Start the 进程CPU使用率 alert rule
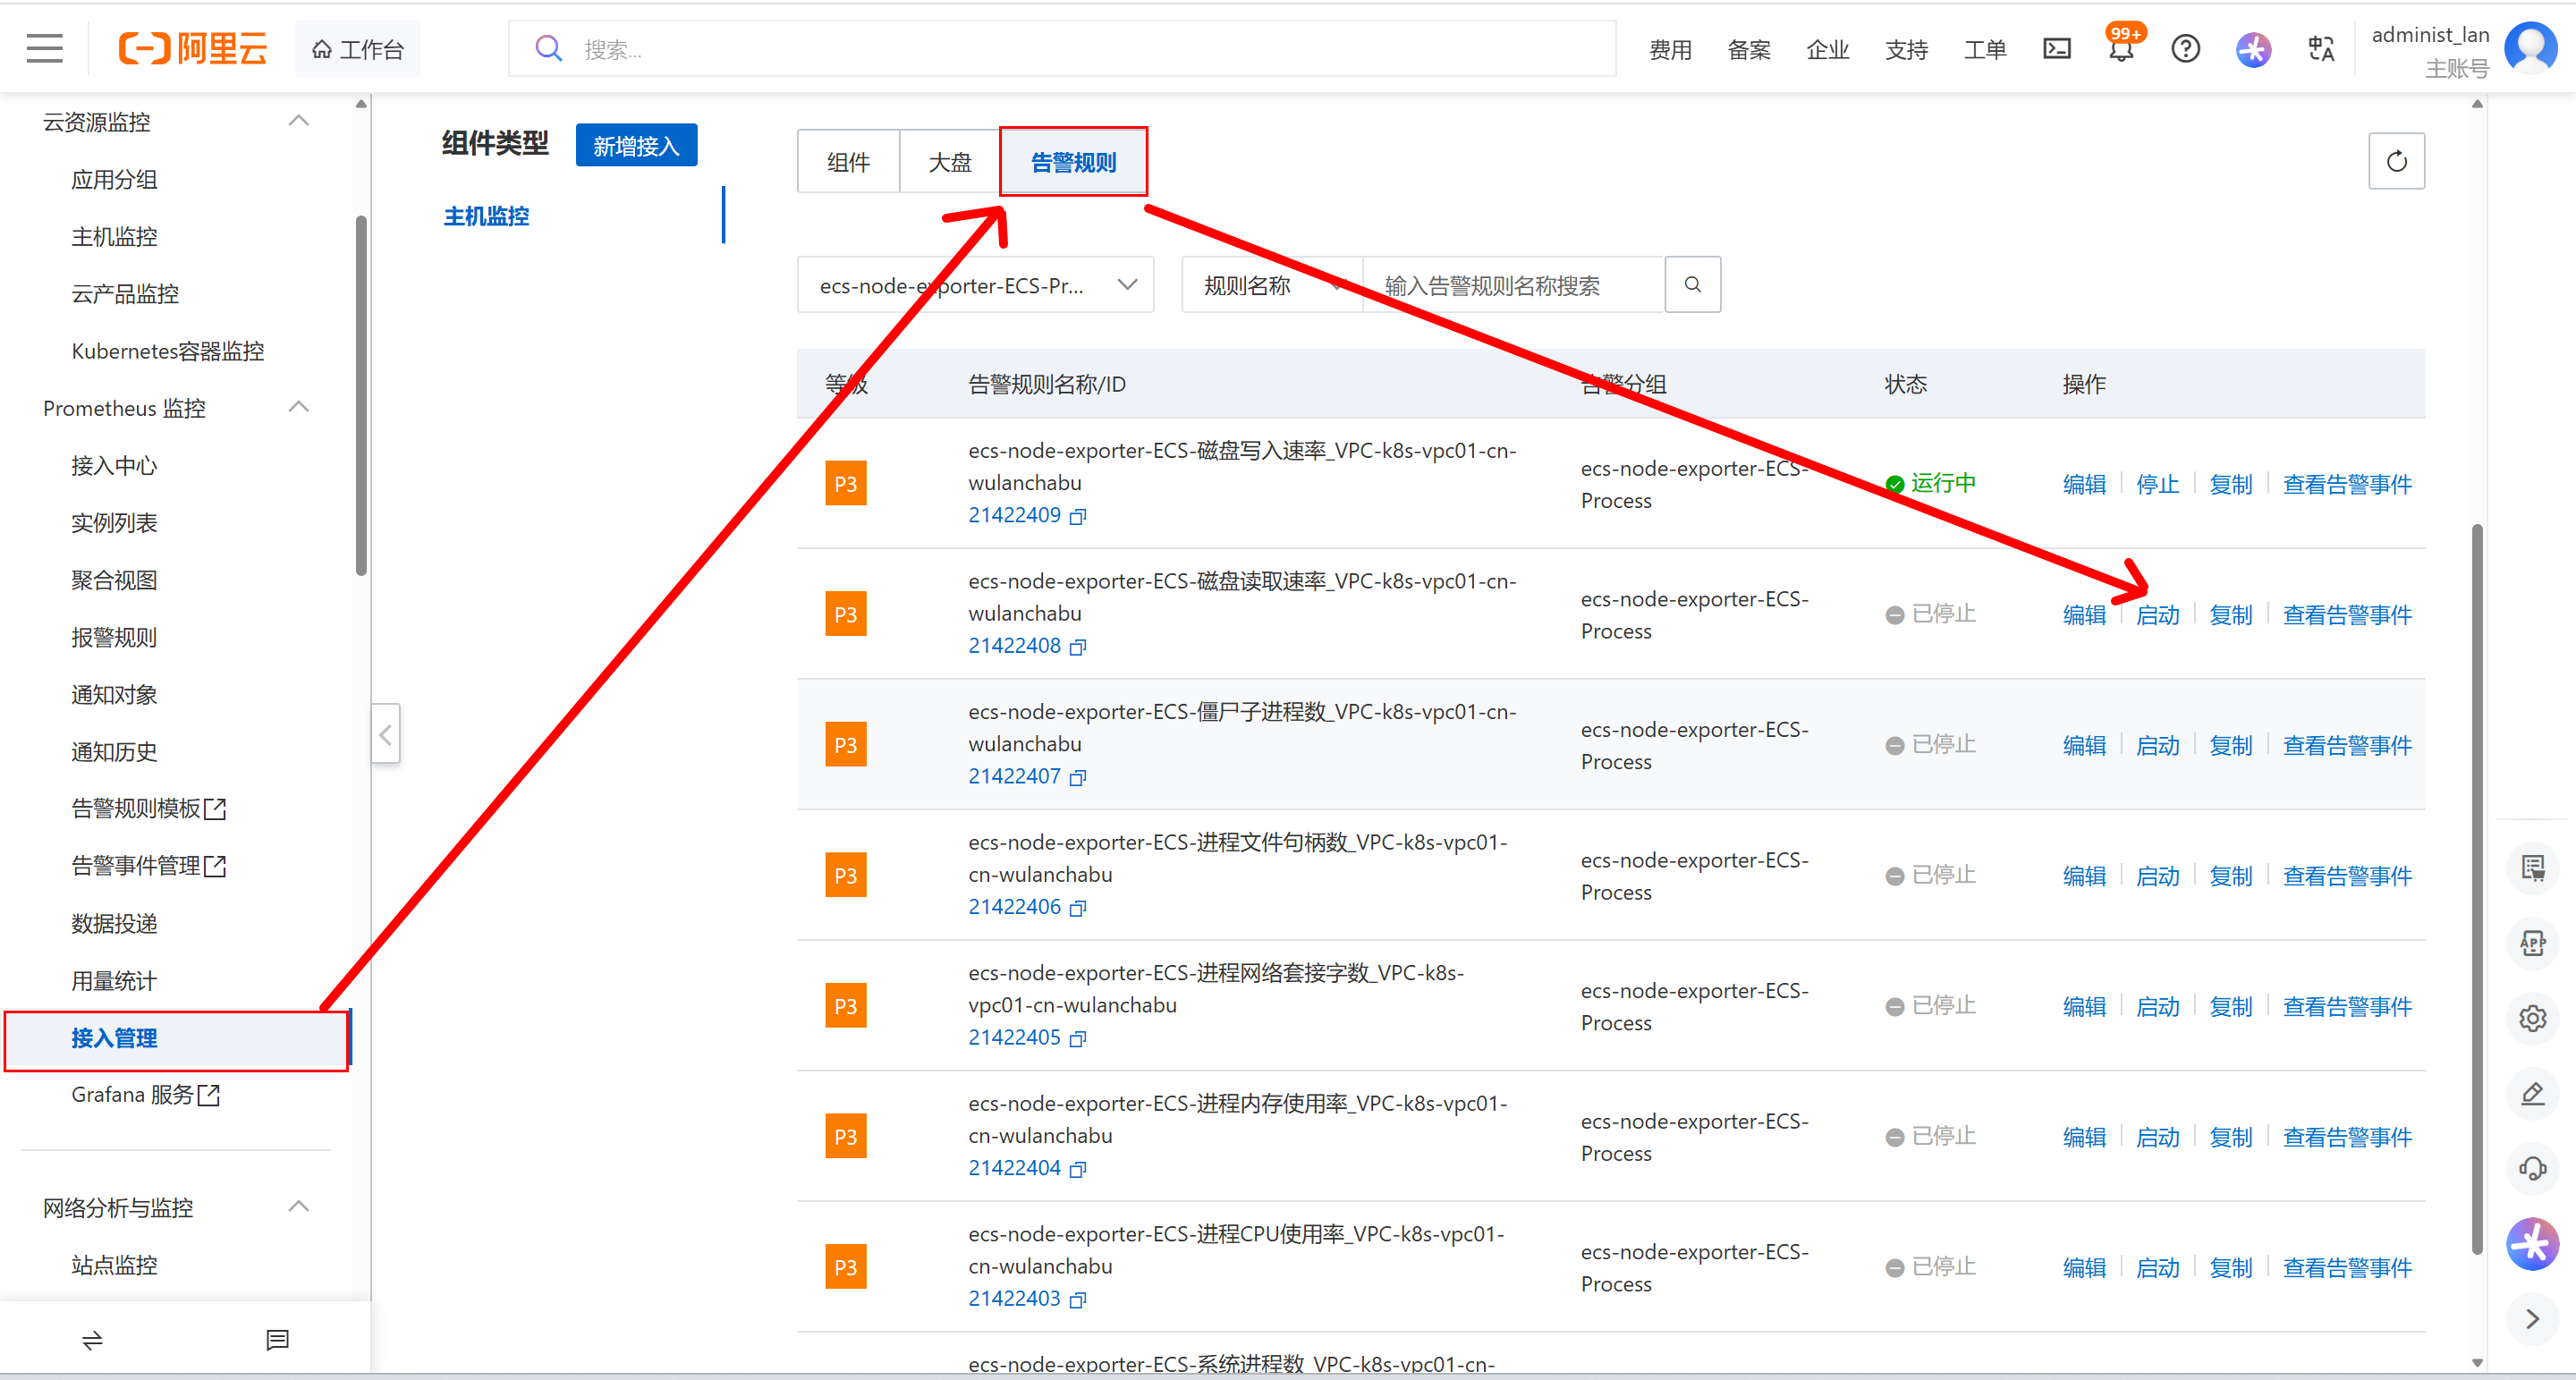Viewport: 2576px width, 1380px height. pyautogui.click(x=2157, y=1268)
